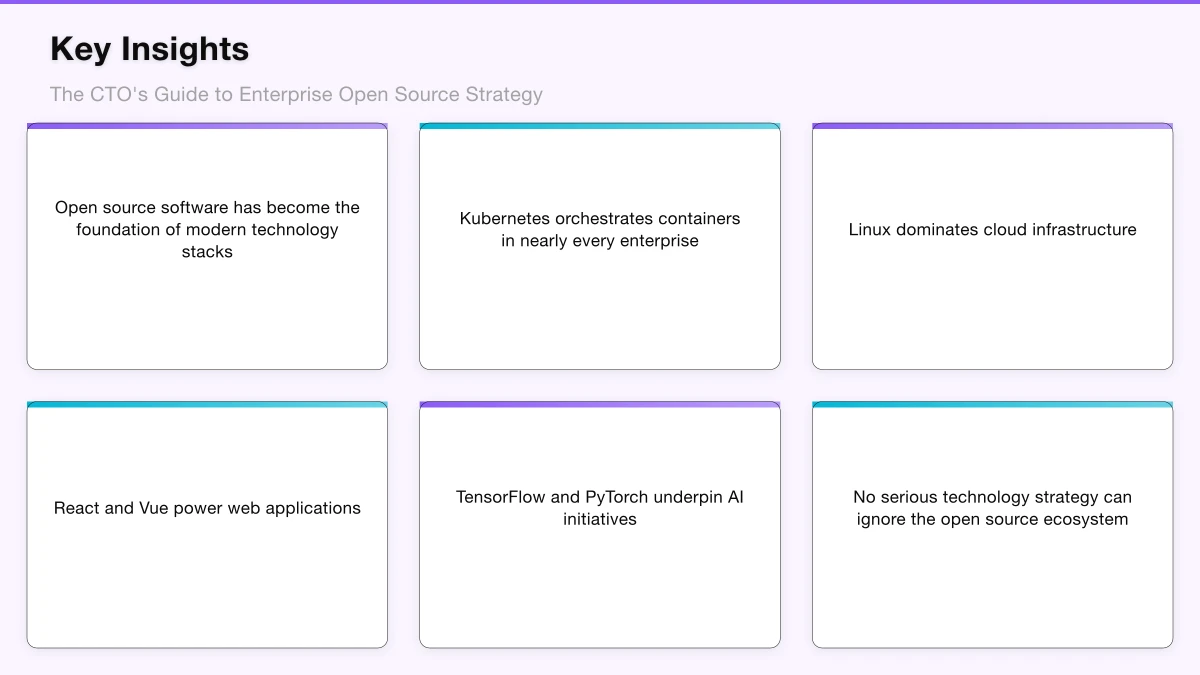Viewport: 1200px width, 675px height.
Task: Click the purple stripe along the slide's top edge
Action: click(600, 2)
